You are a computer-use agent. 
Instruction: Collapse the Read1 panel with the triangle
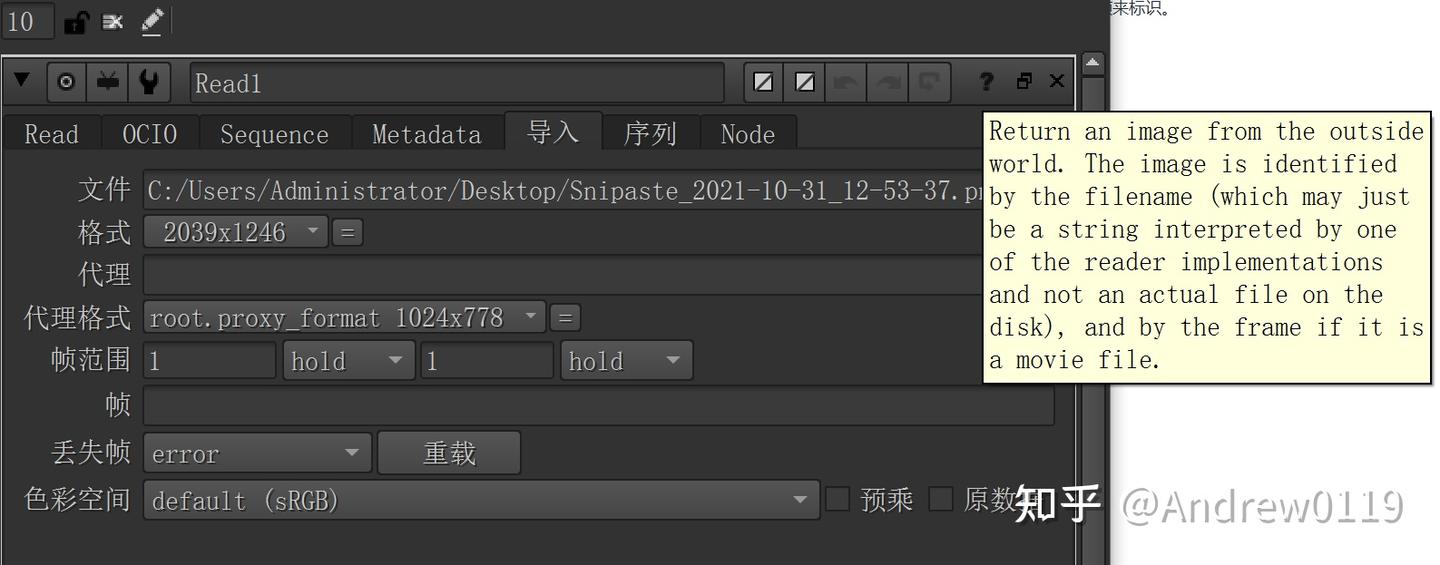click(x=22, y=80)
